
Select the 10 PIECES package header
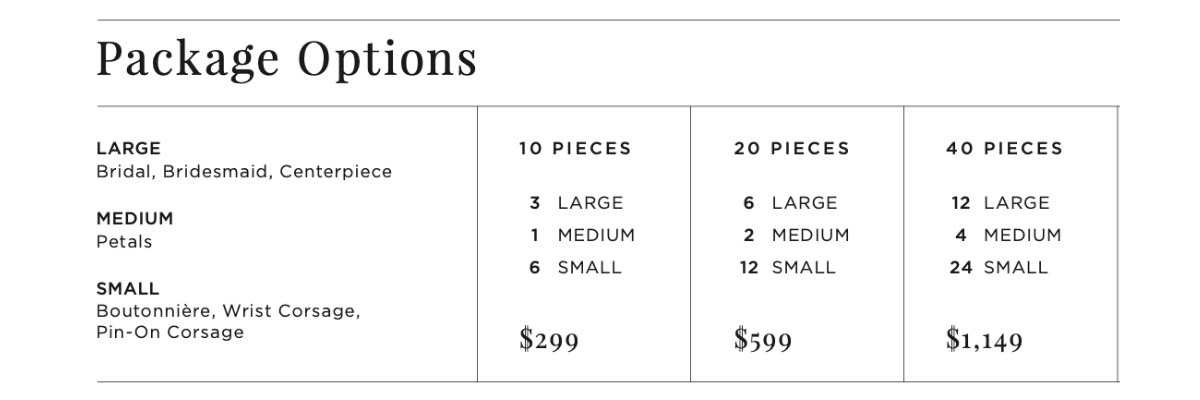point(575,149)
